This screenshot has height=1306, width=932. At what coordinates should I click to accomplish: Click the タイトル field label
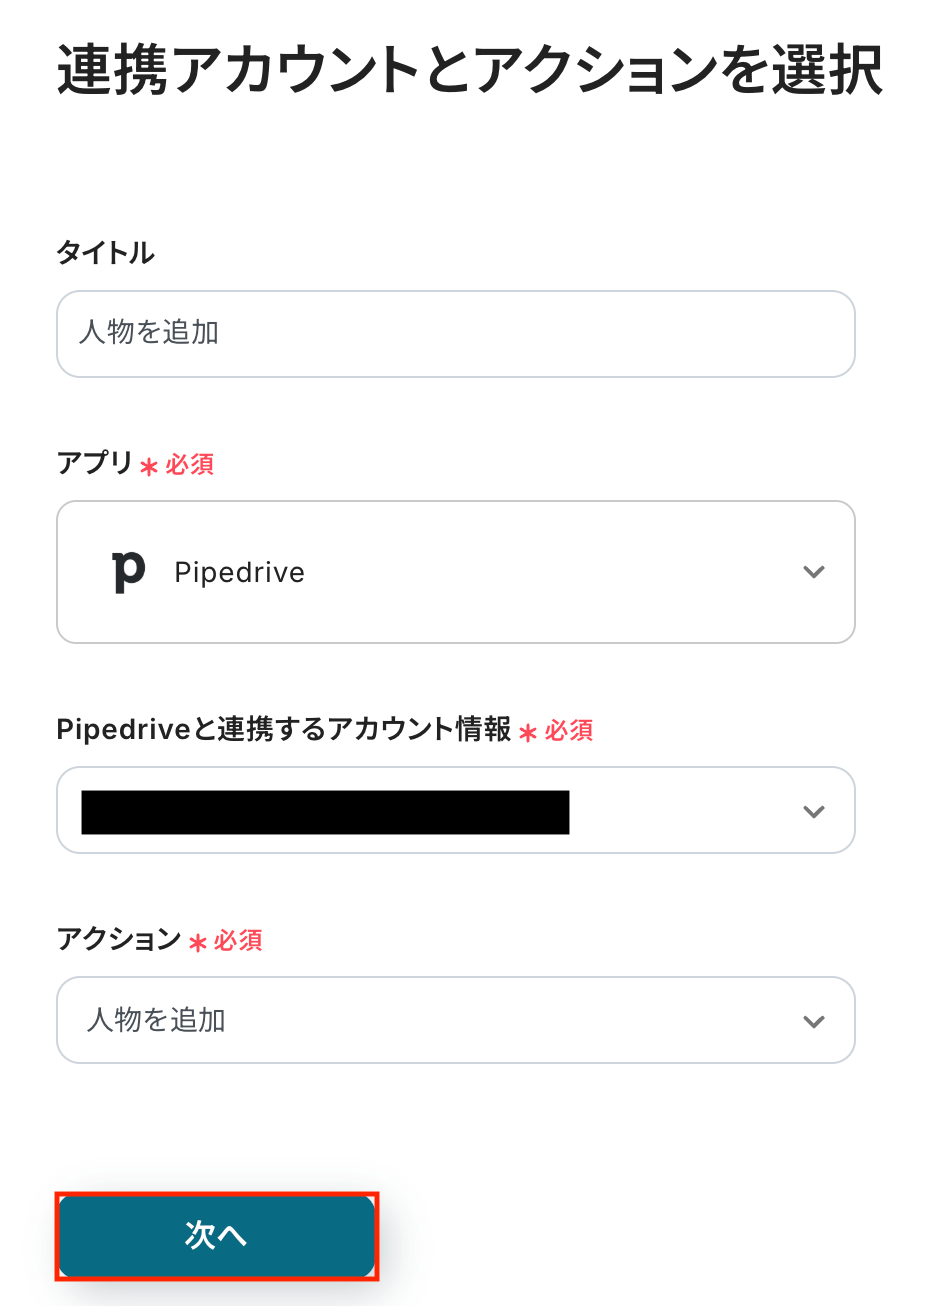[106, 253]
